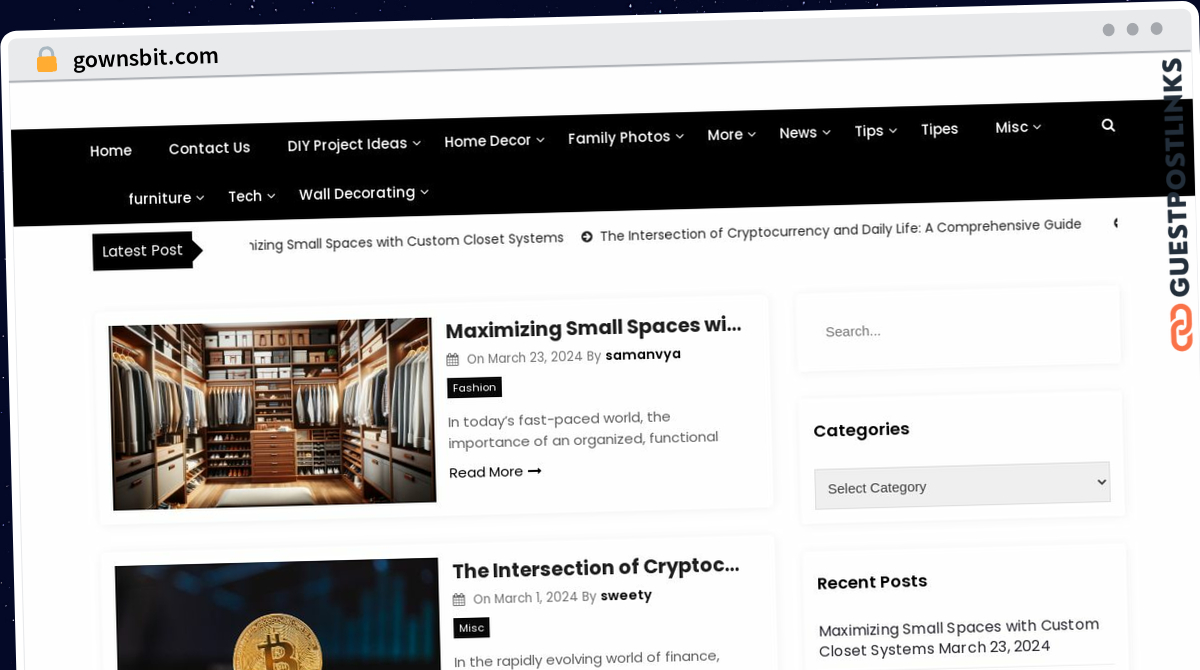Open the Home Decor menu
Image resolution: width=1200 pixels, height=670 pixels.
(487, 141)
